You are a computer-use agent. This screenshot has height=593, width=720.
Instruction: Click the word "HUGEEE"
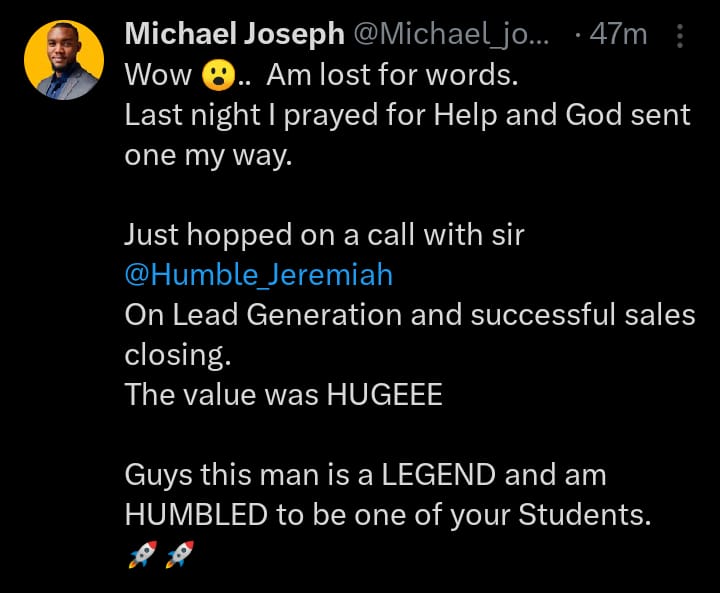[x=384, y=394]
